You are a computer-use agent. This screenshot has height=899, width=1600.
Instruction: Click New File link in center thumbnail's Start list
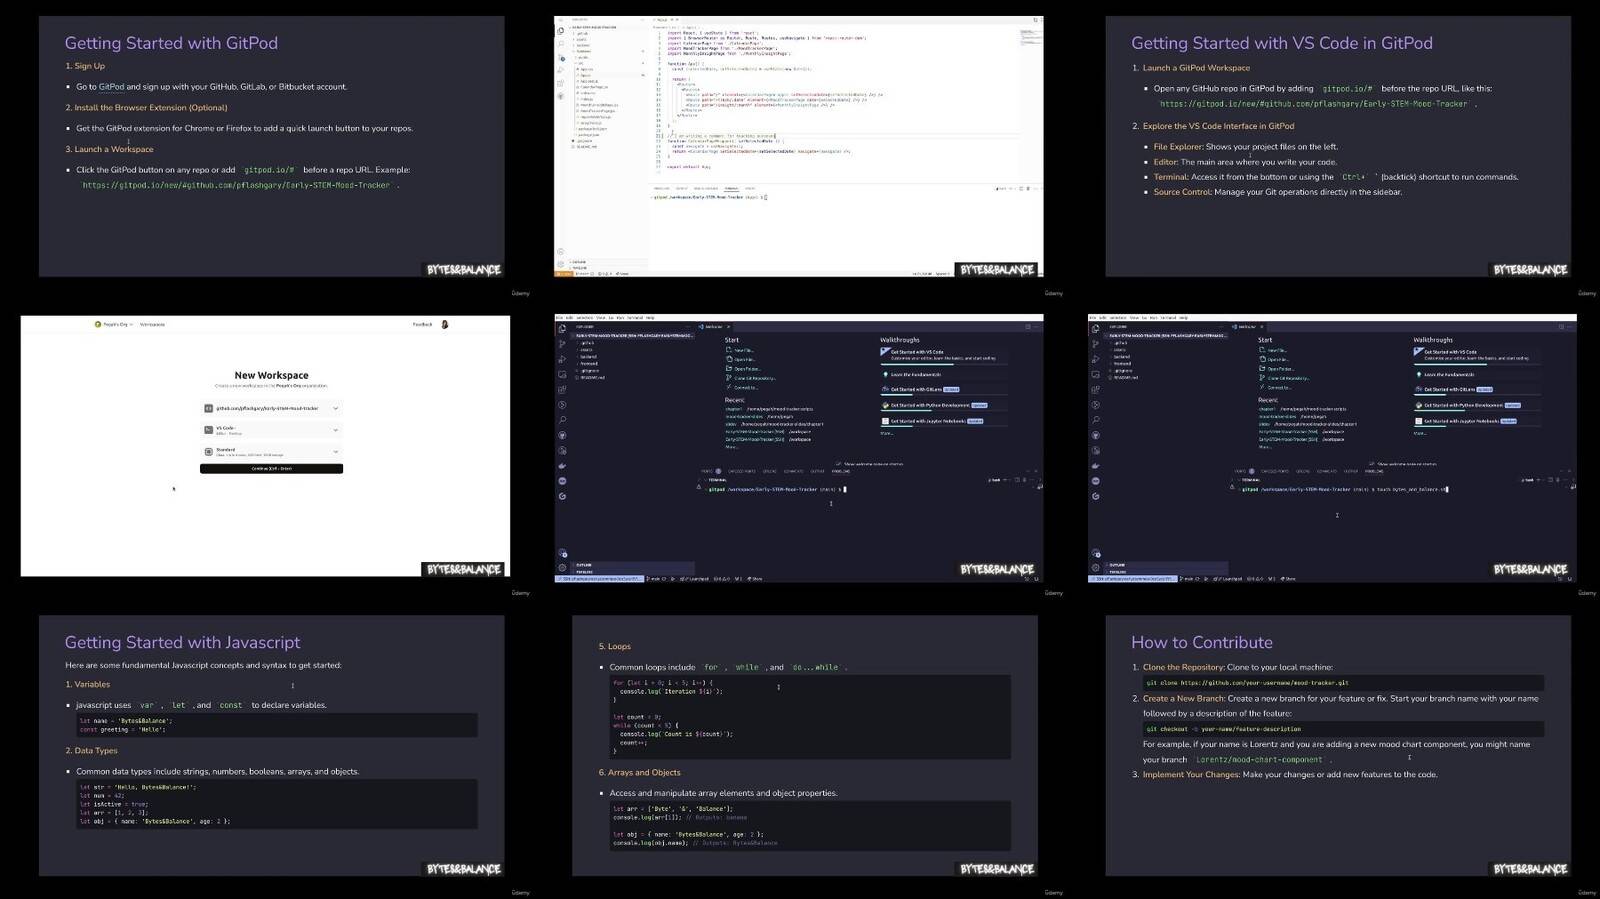741,350
